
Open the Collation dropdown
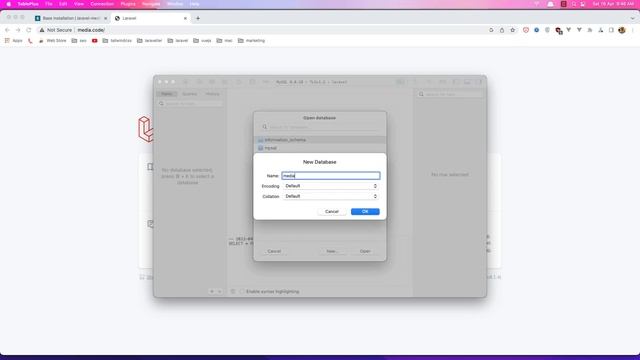pyautogui.click(x=331, y=196)
